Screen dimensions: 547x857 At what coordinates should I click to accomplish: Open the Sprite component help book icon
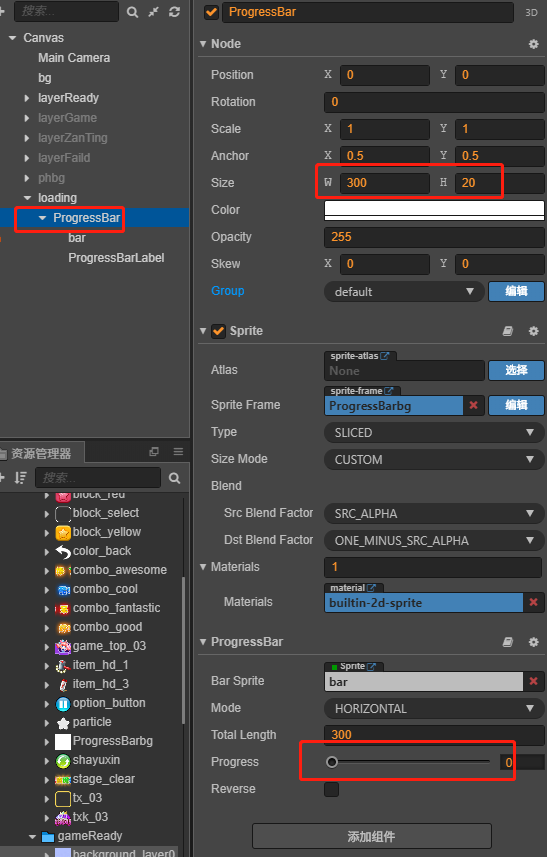pos(508,331)
